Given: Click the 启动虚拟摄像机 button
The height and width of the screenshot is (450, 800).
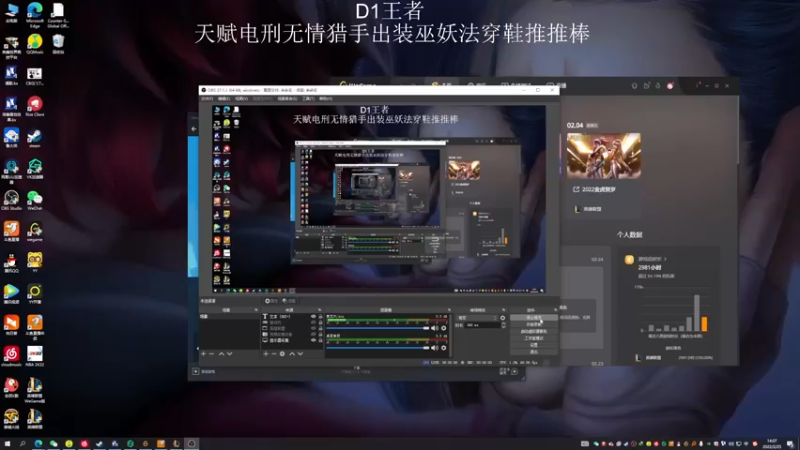Looking at the screenshot, I should click(534, 331).
